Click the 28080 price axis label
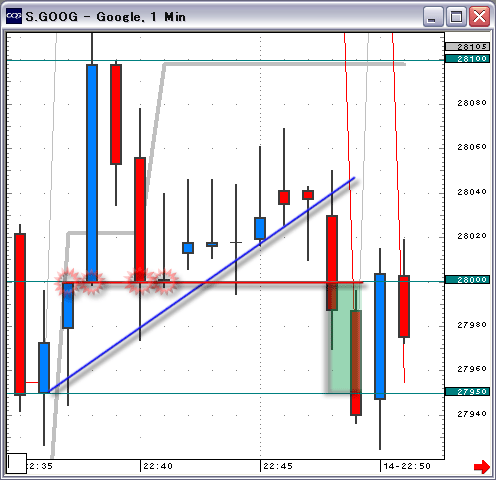The width and height of the screenshot is (496, 480). pos(472,103)
